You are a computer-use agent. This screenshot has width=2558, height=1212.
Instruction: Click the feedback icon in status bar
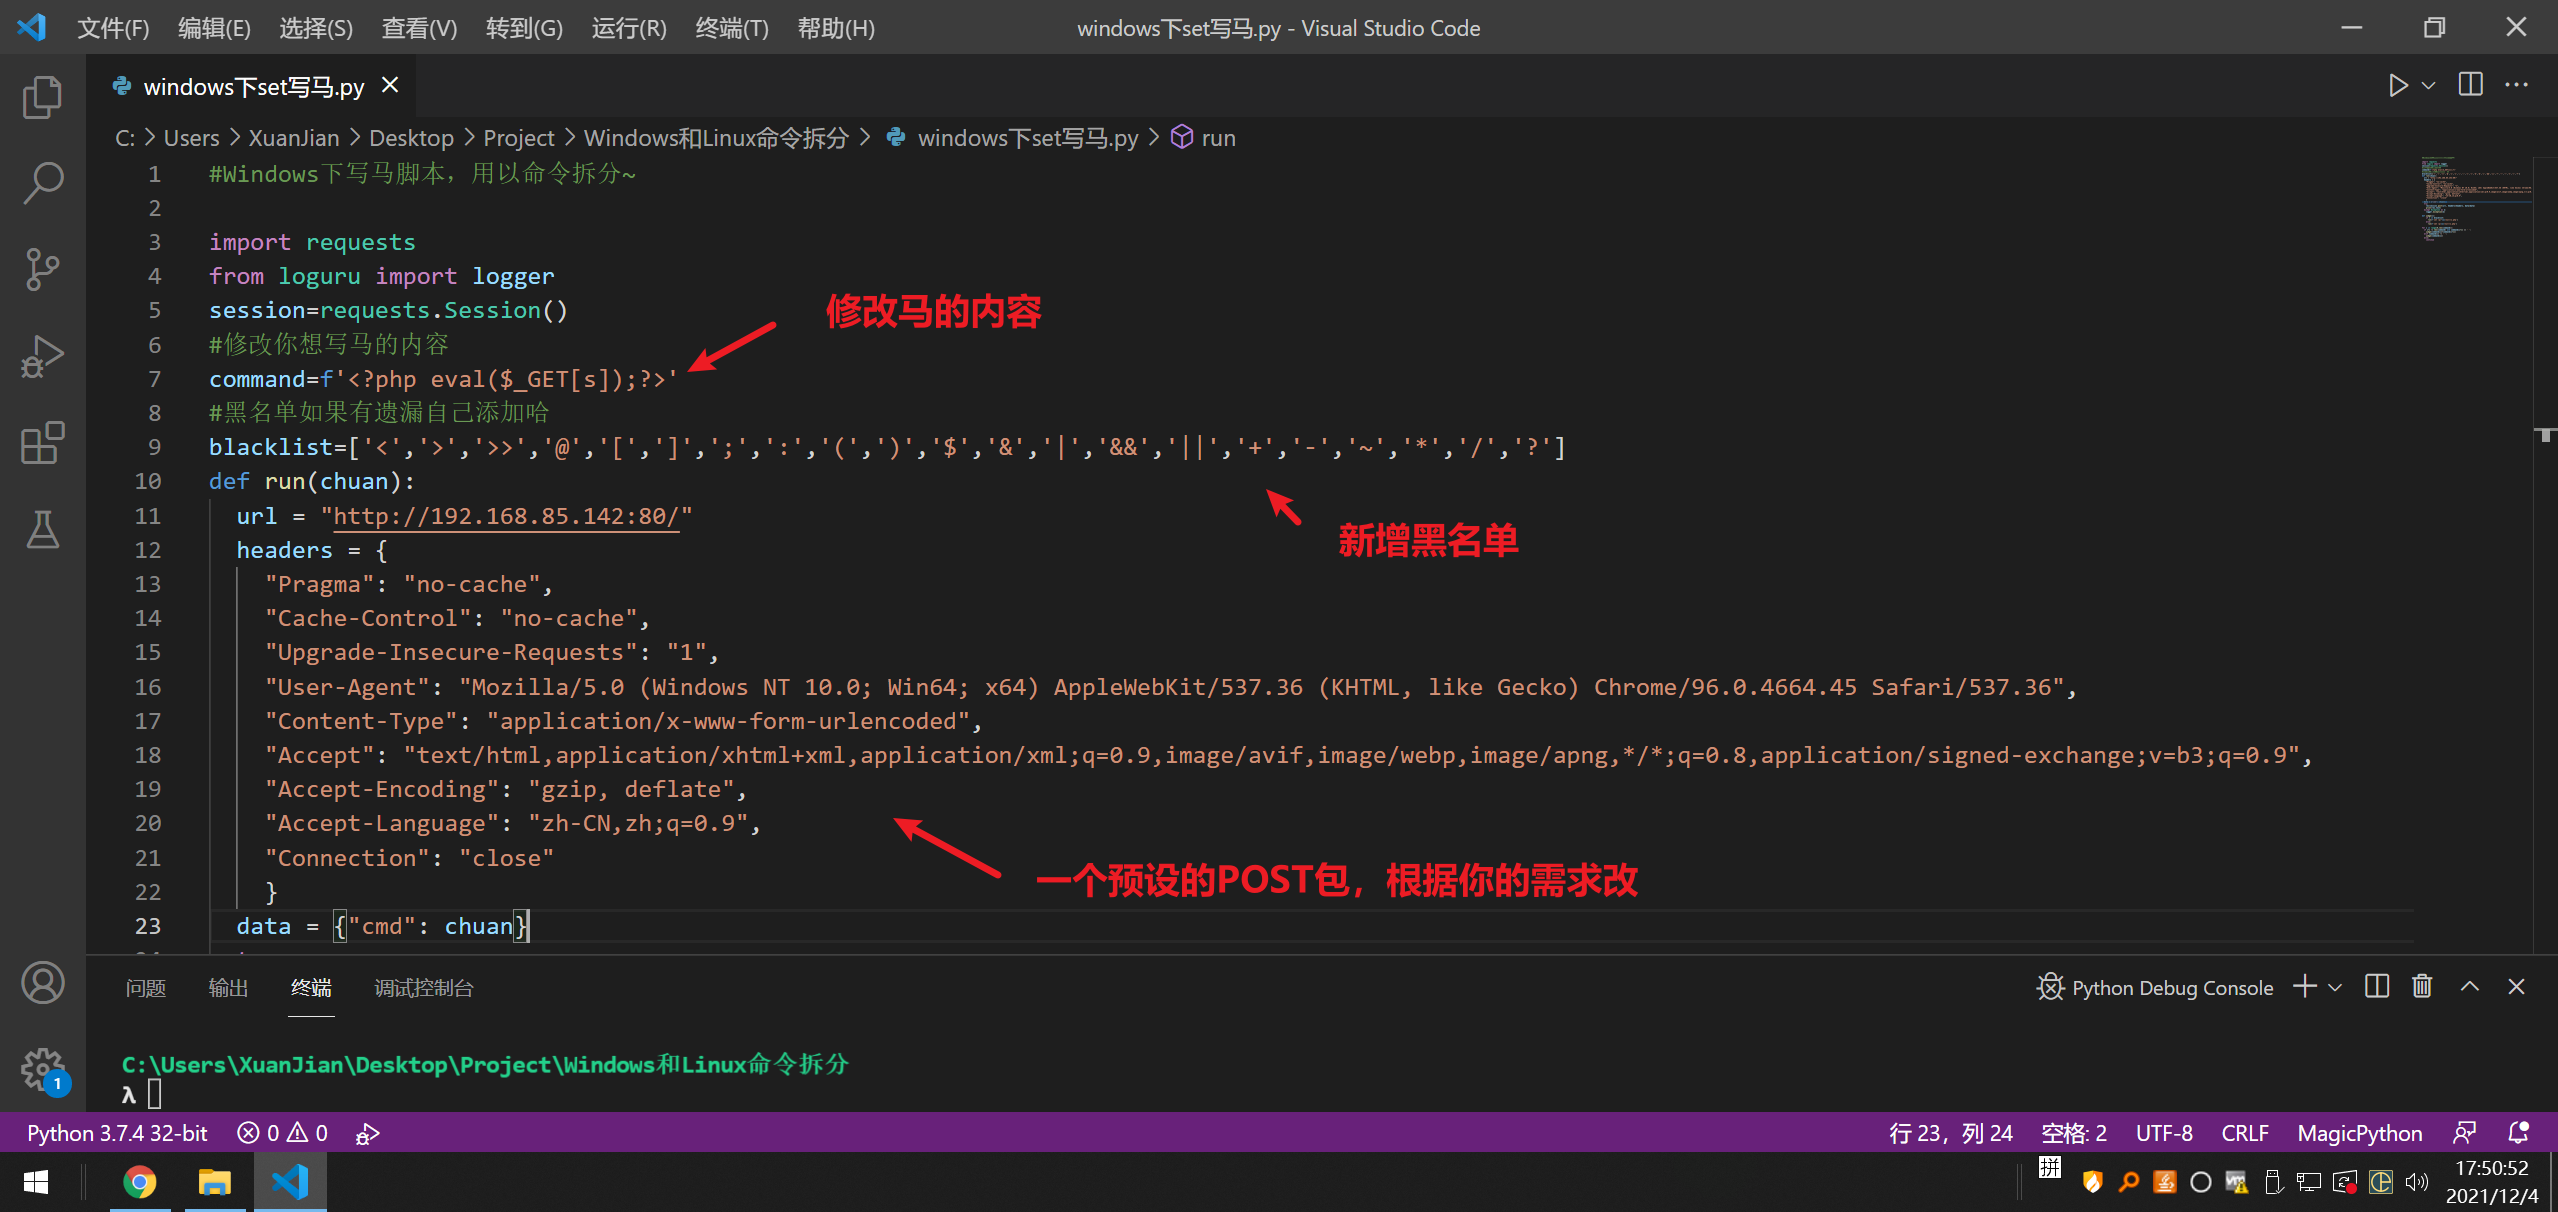2464,1133
